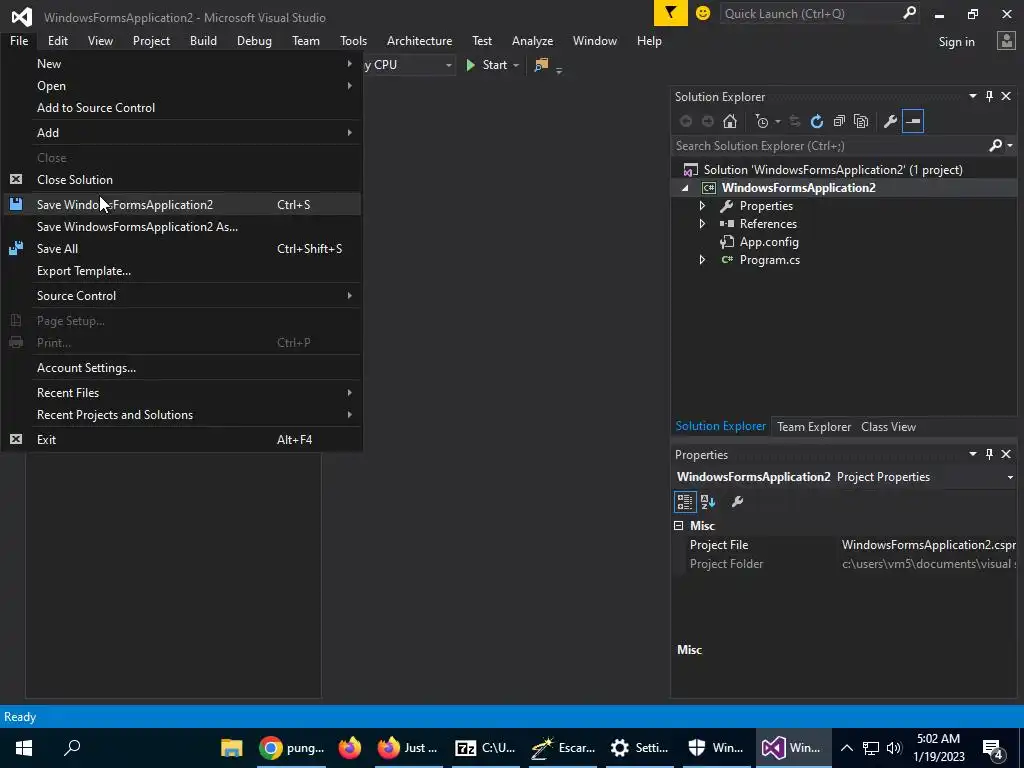Click the Start debugging play icon

coord(470,65)
